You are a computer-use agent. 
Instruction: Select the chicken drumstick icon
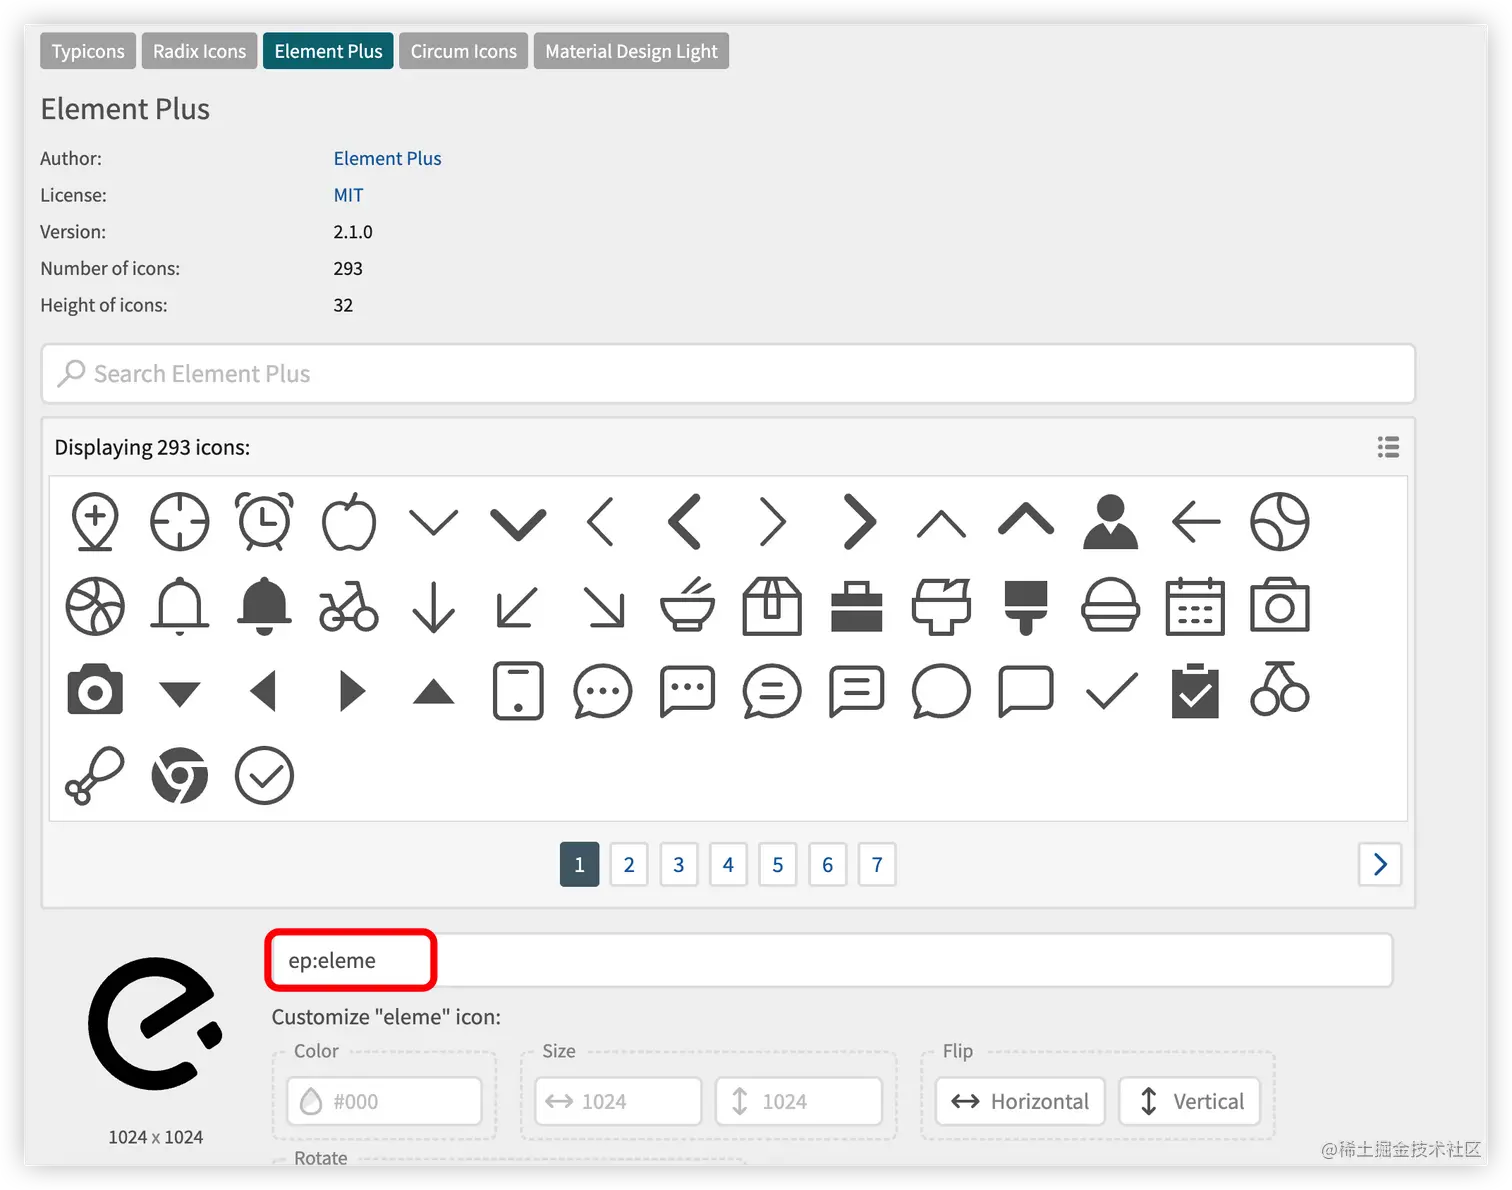[95, 776]
